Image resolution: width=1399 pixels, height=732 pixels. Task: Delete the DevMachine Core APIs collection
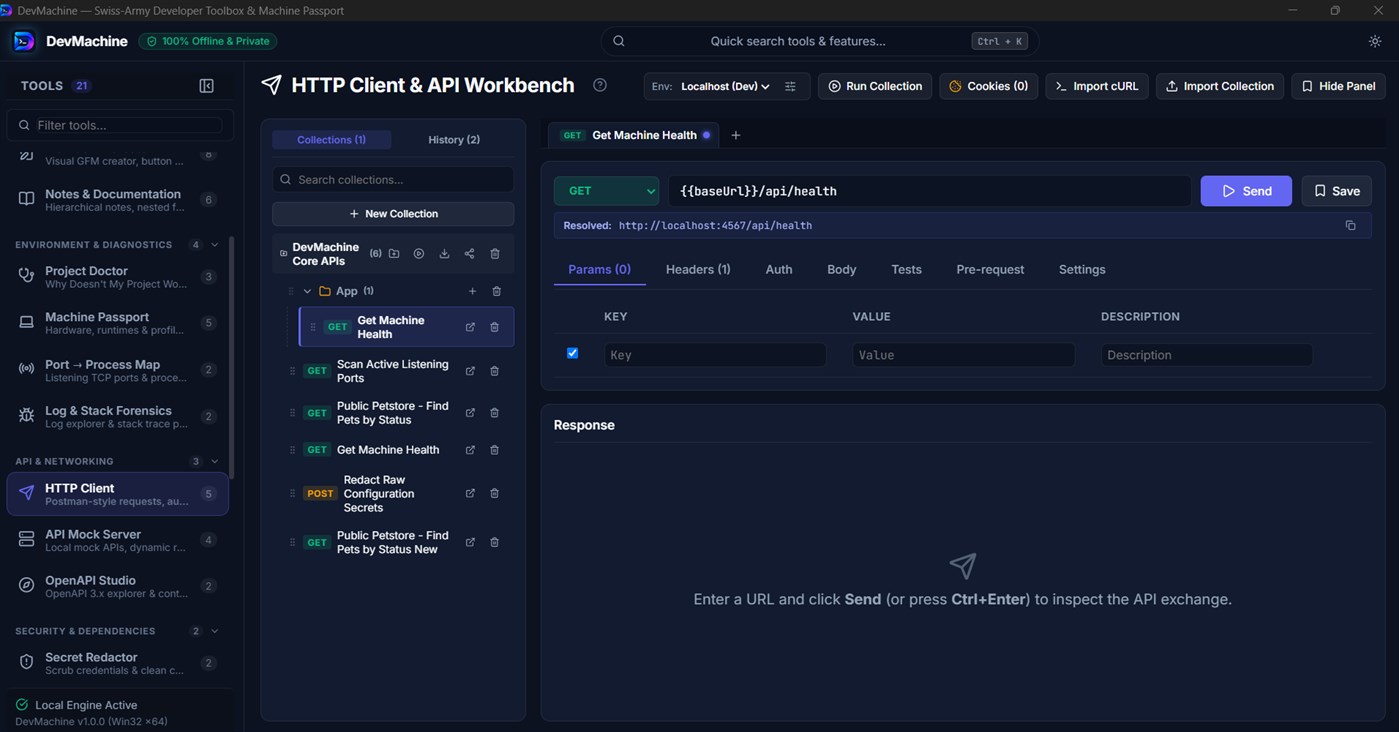pos(495,254)
